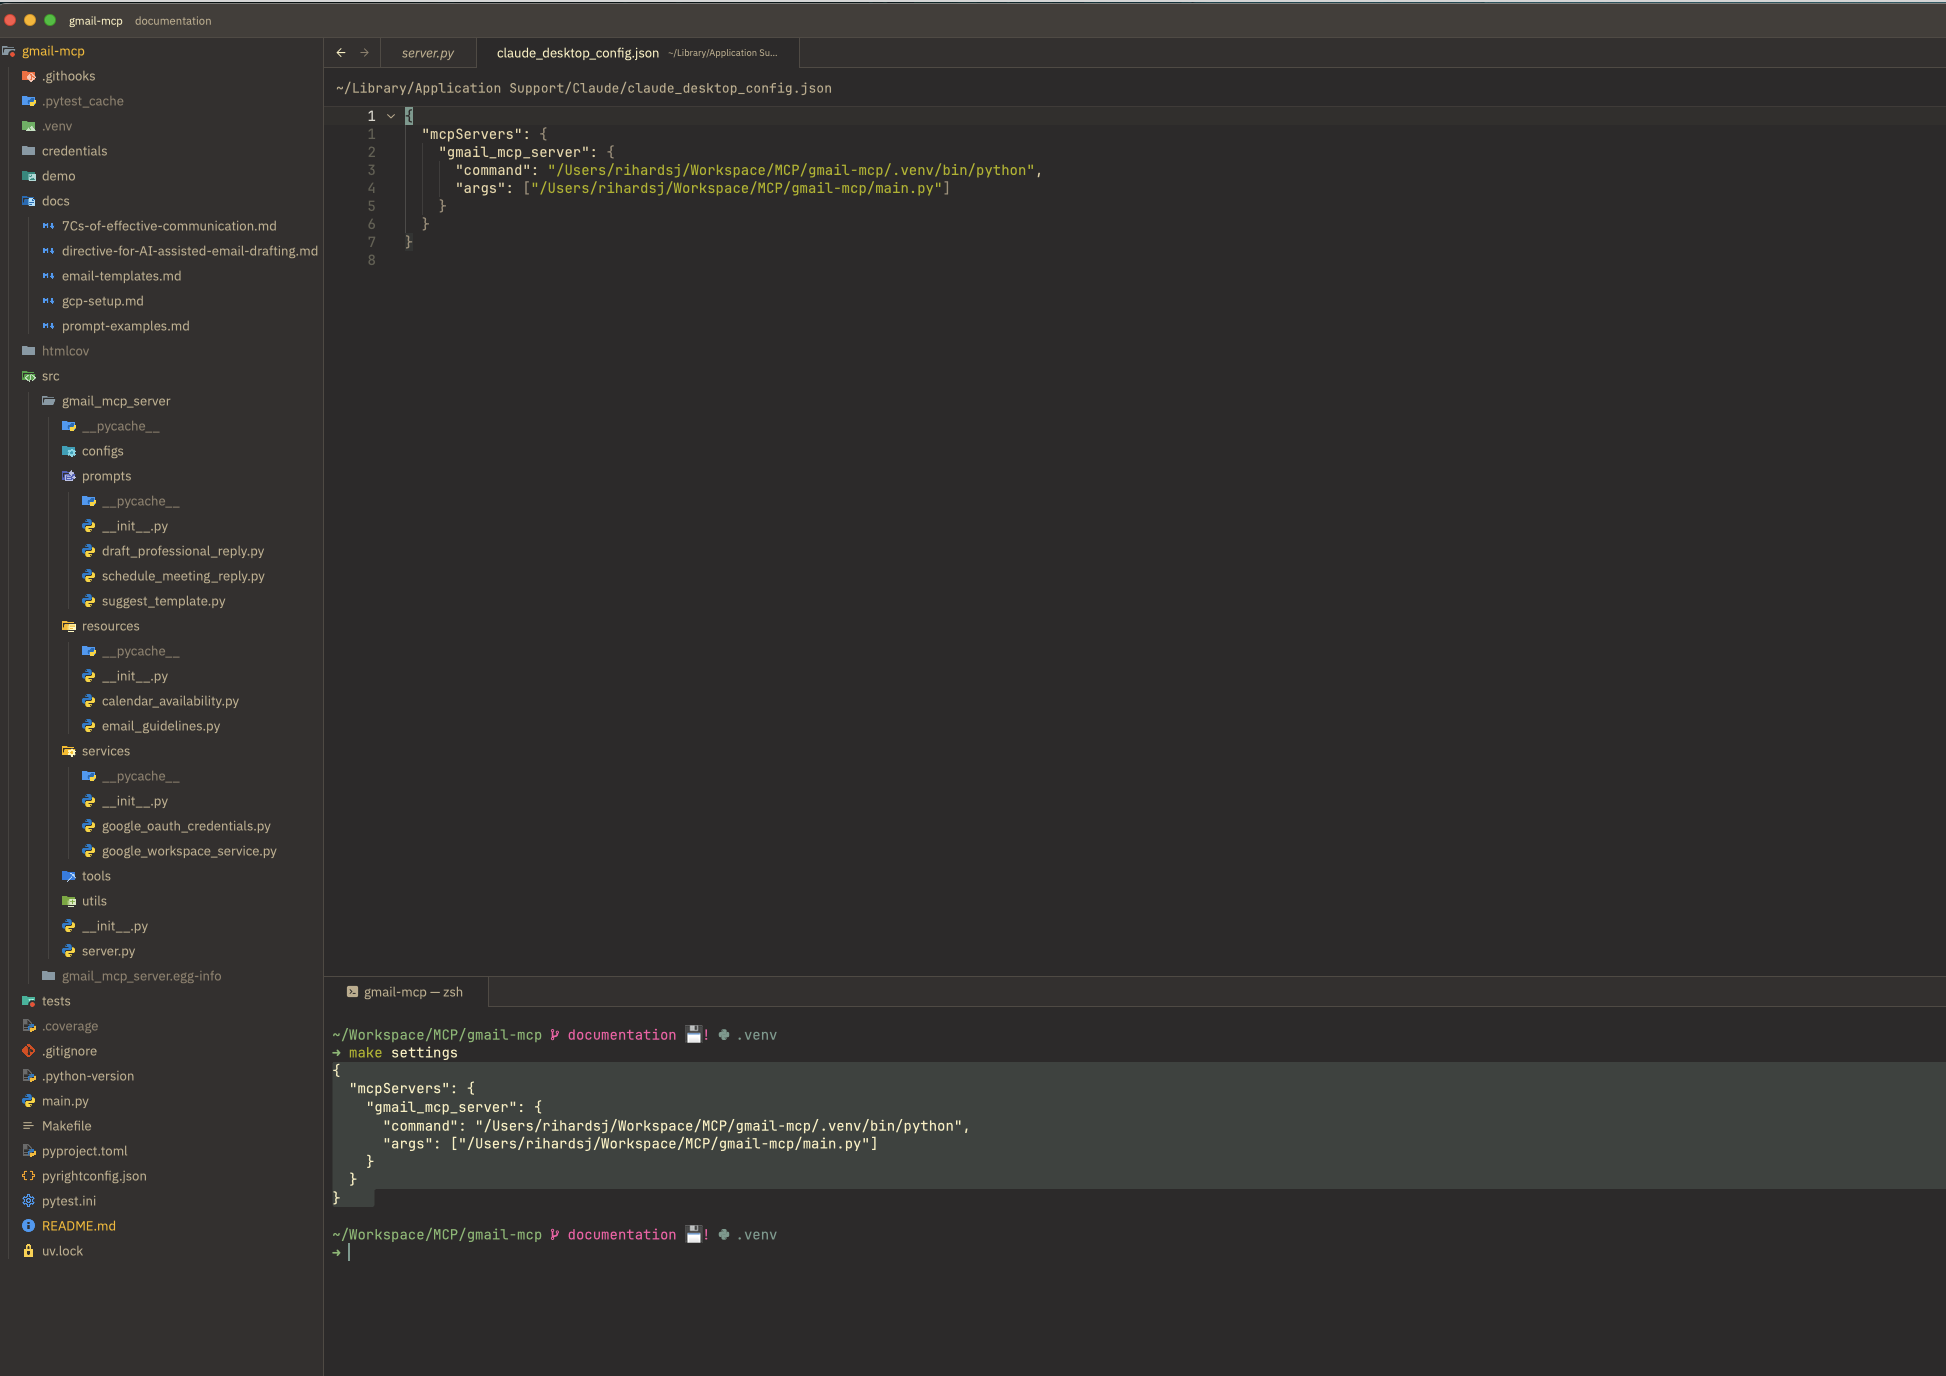Open gcp-setup.md in docs

click(x=102, y=301)
